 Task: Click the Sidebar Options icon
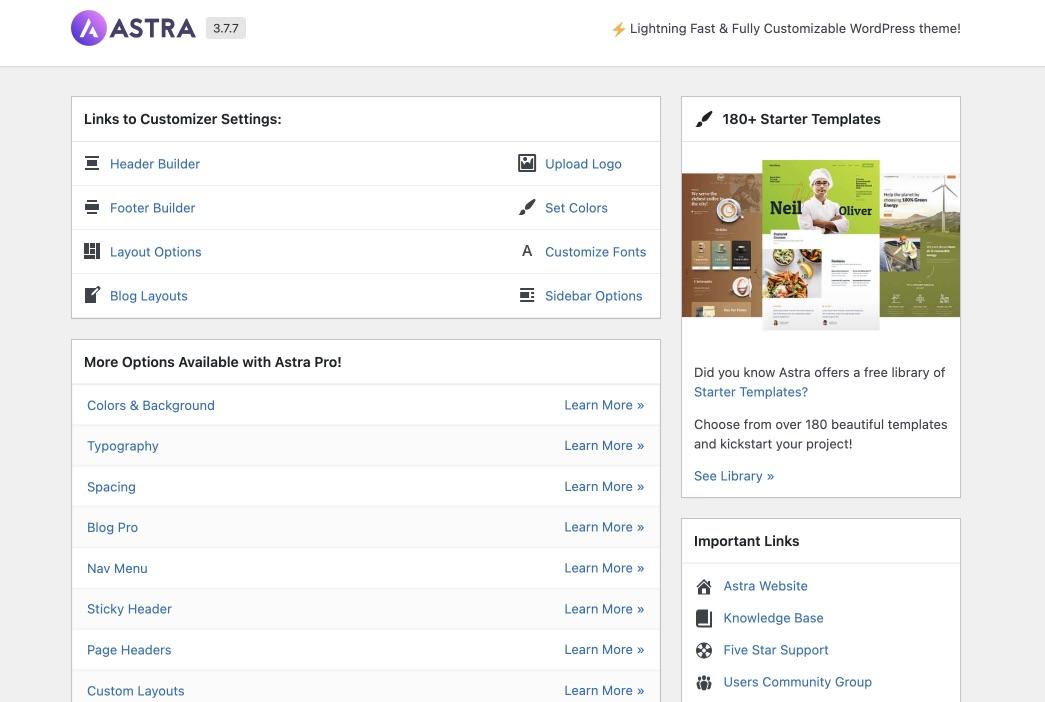point(527,294)
